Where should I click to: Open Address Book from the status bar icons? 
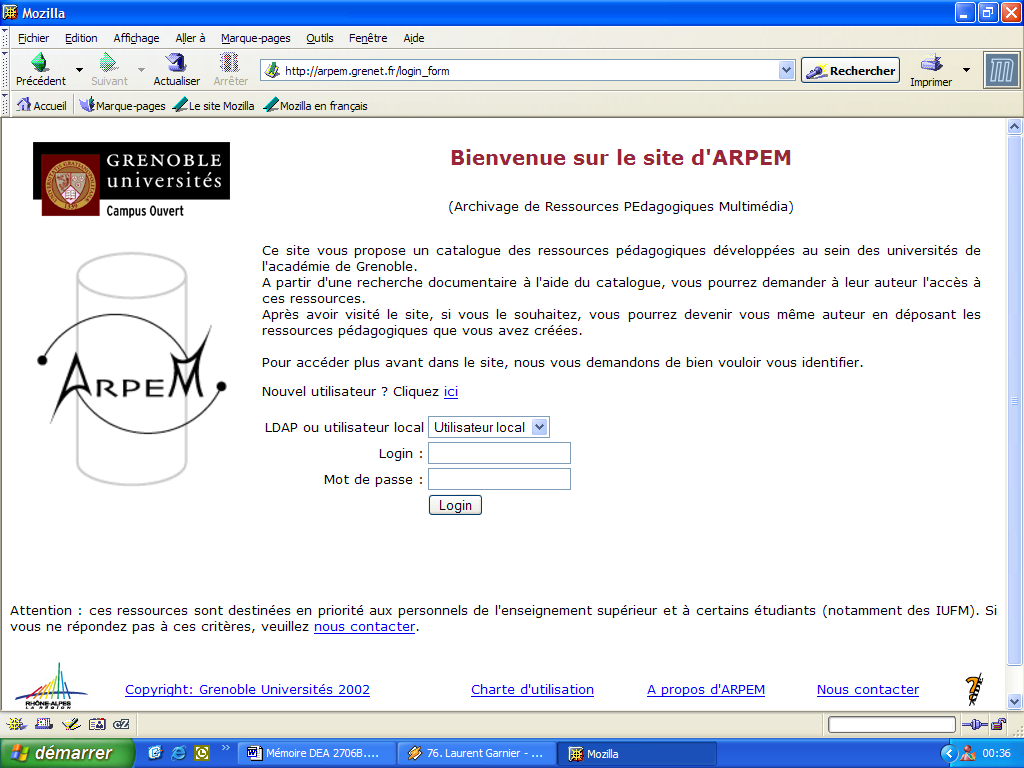tap(97, 724)
